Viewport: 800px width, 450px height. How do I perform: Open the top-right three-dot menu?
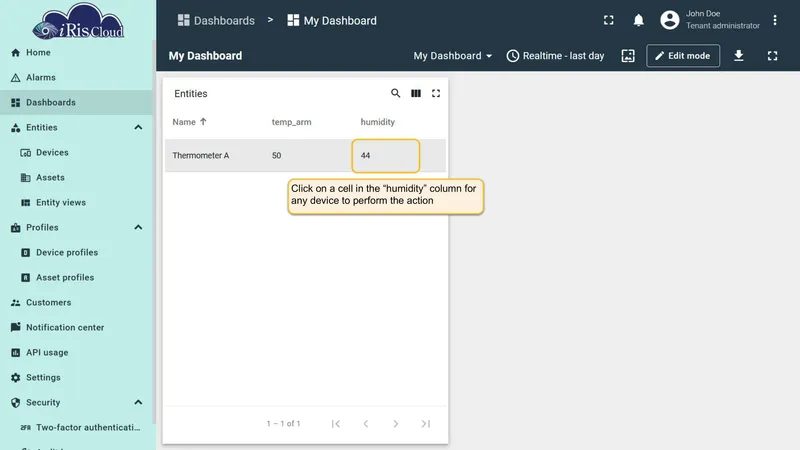click(x=775, y=20)
